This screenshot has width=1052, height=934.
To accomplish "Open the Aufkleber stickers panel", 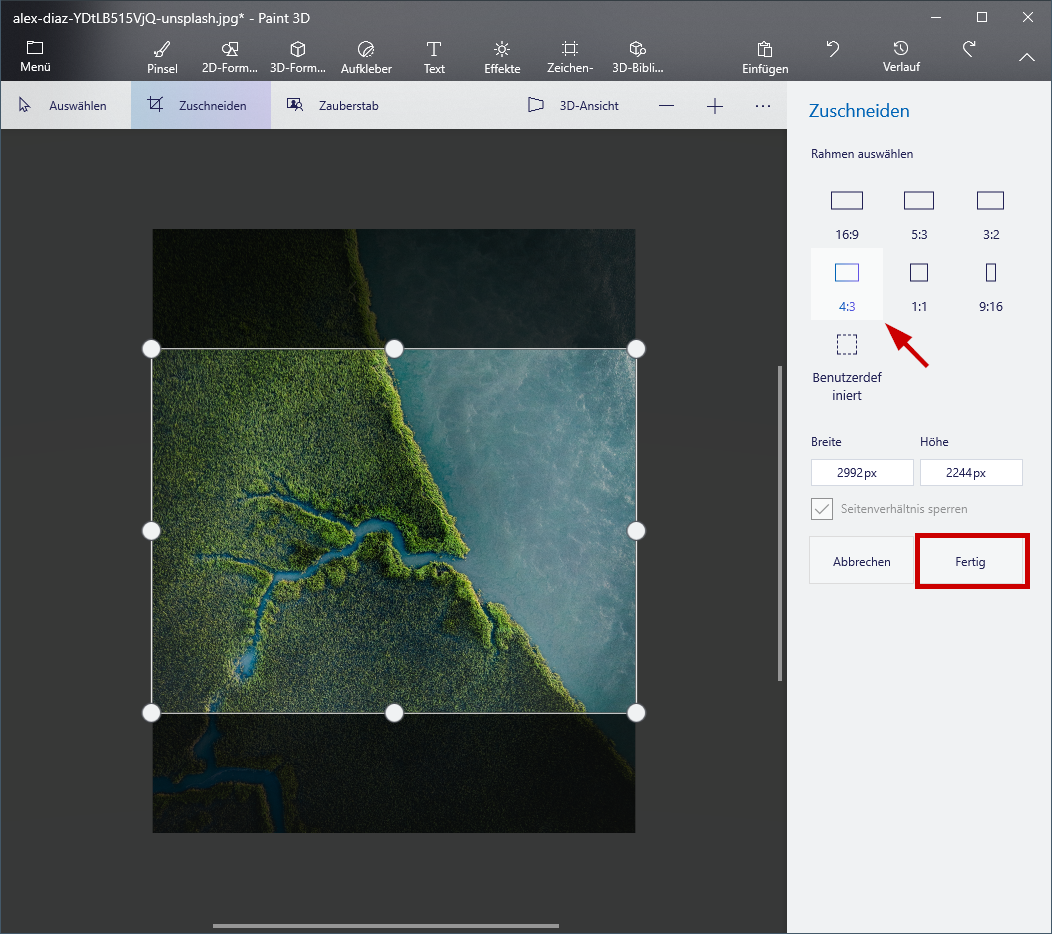I will pos(365,57).
